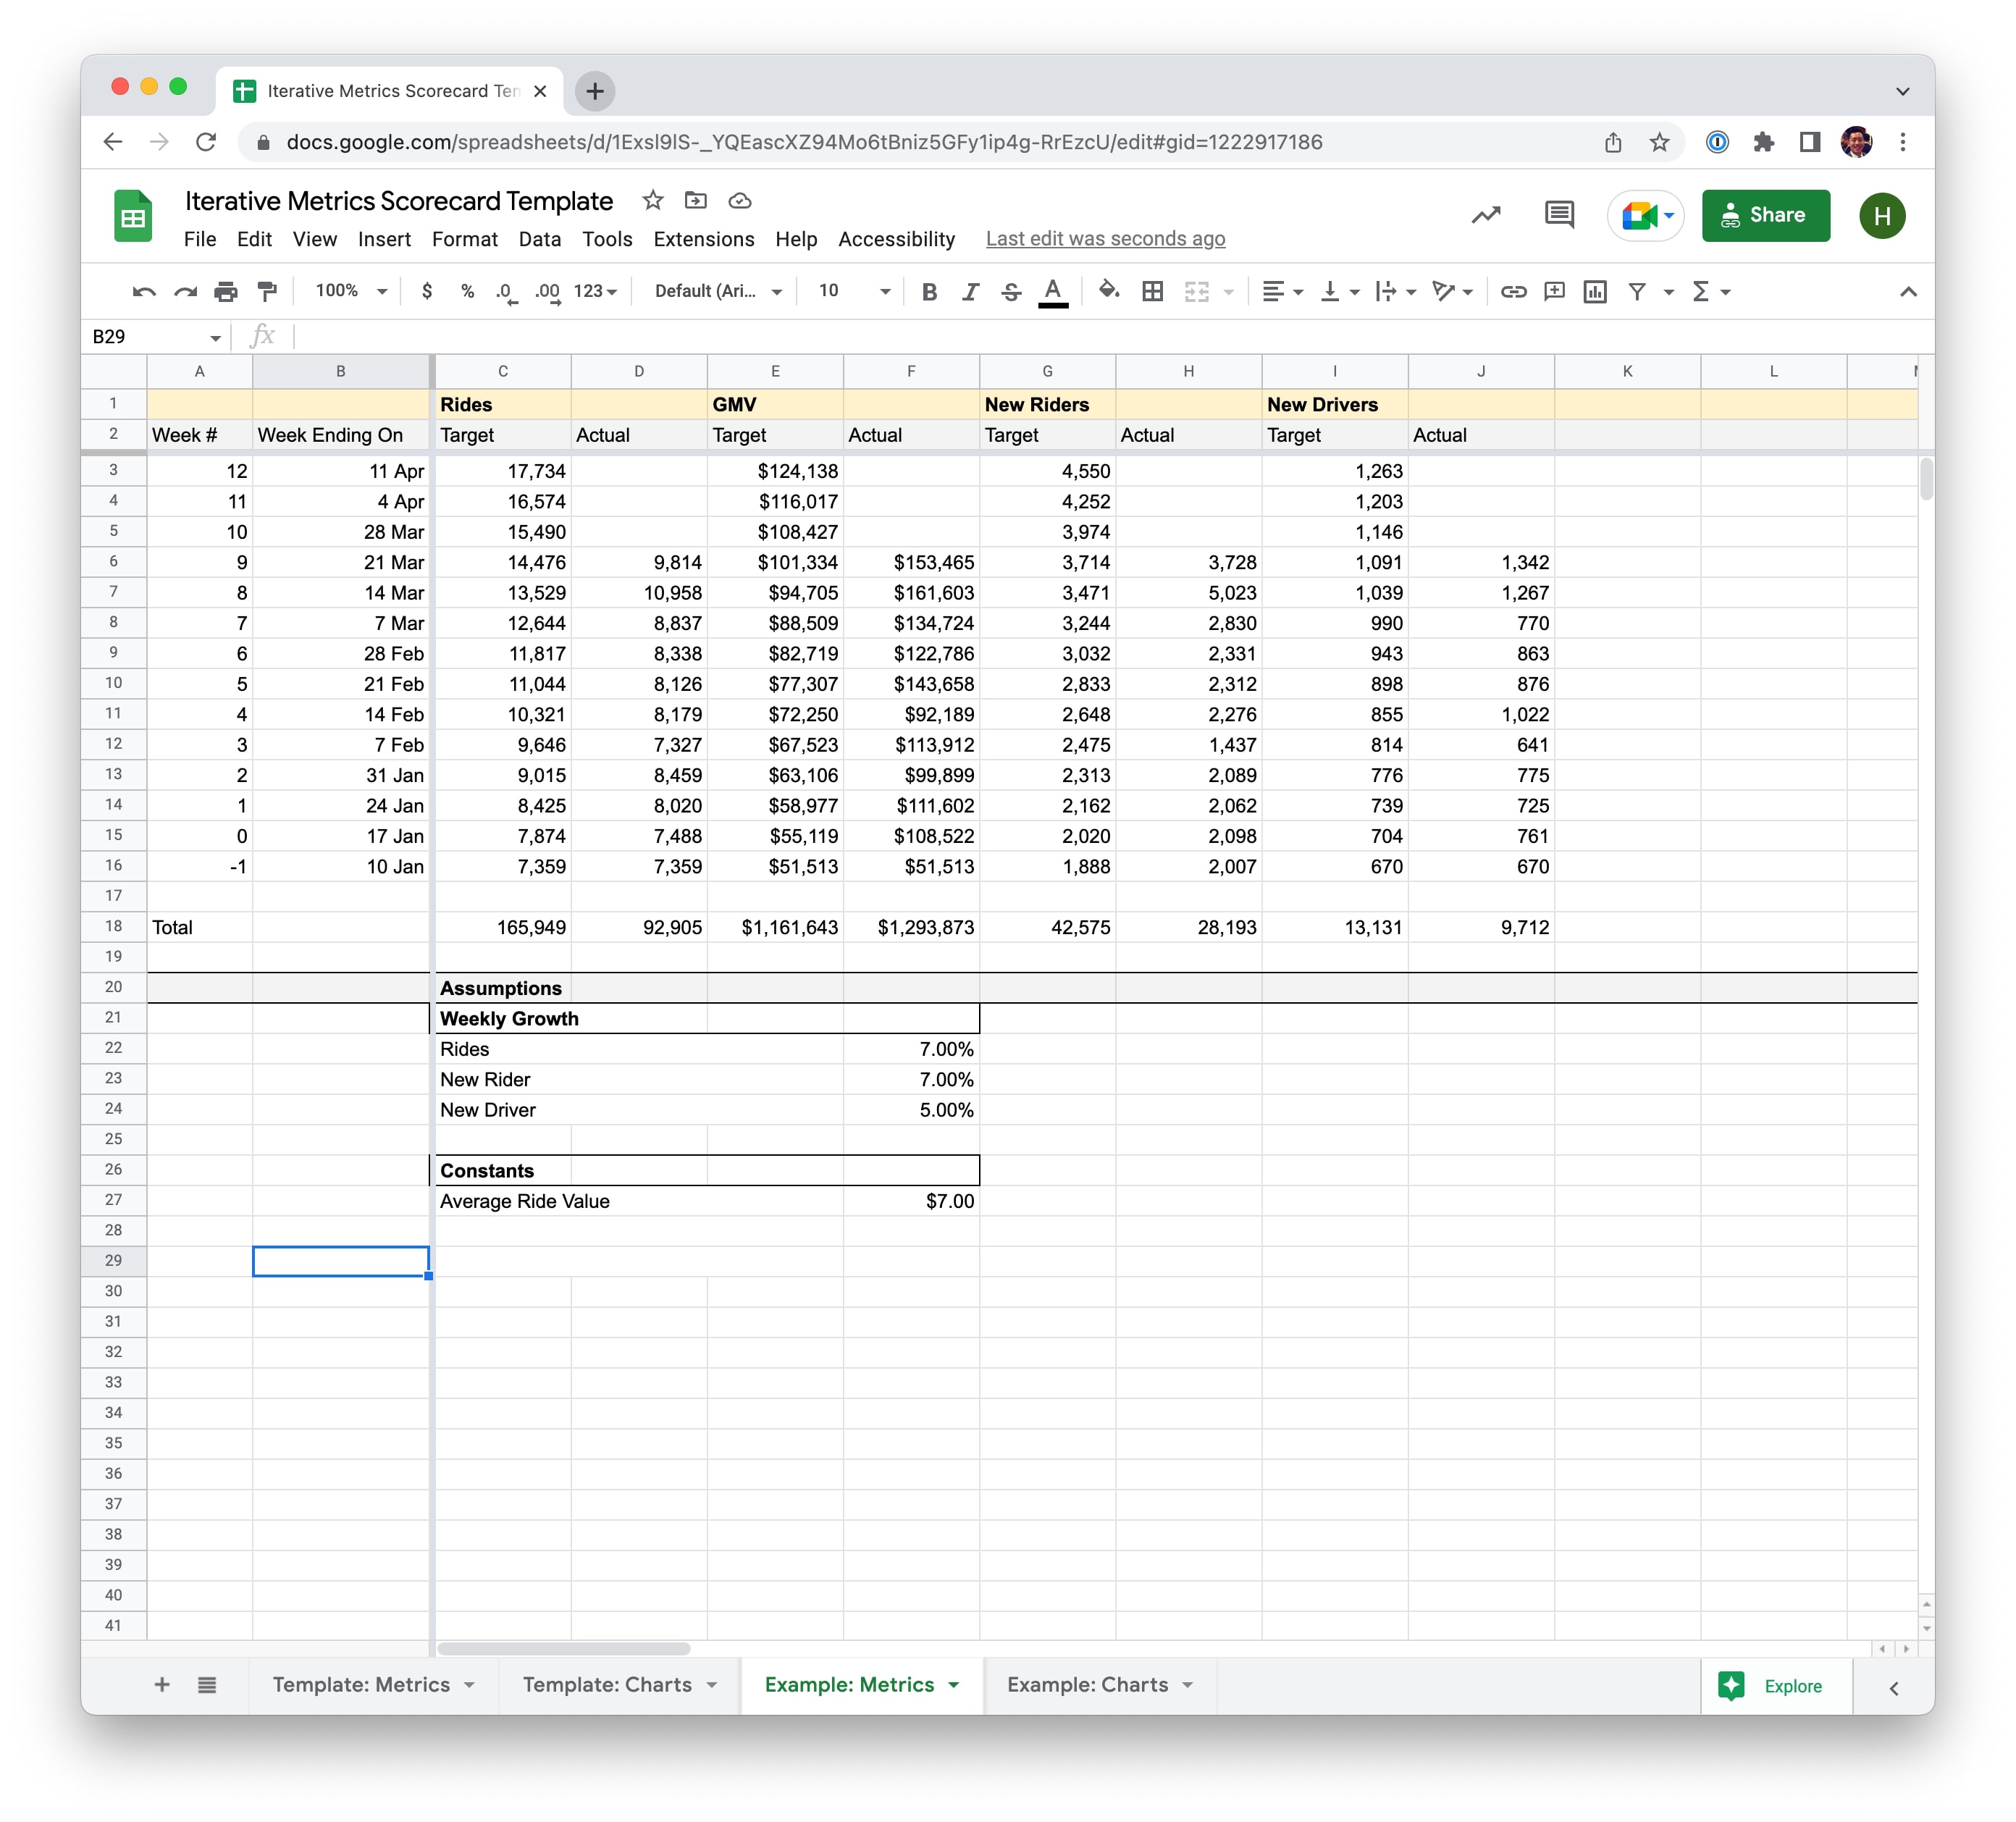Open the Extensions menu
Viewport: 2016px width, 1822px height.
703,239
